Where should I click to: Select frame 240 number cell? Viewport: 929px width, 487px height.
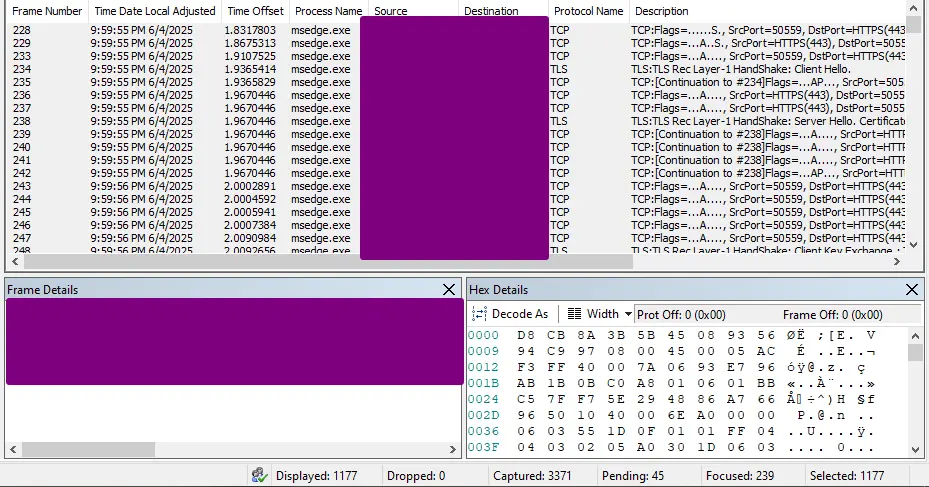(x=22, y=147)
